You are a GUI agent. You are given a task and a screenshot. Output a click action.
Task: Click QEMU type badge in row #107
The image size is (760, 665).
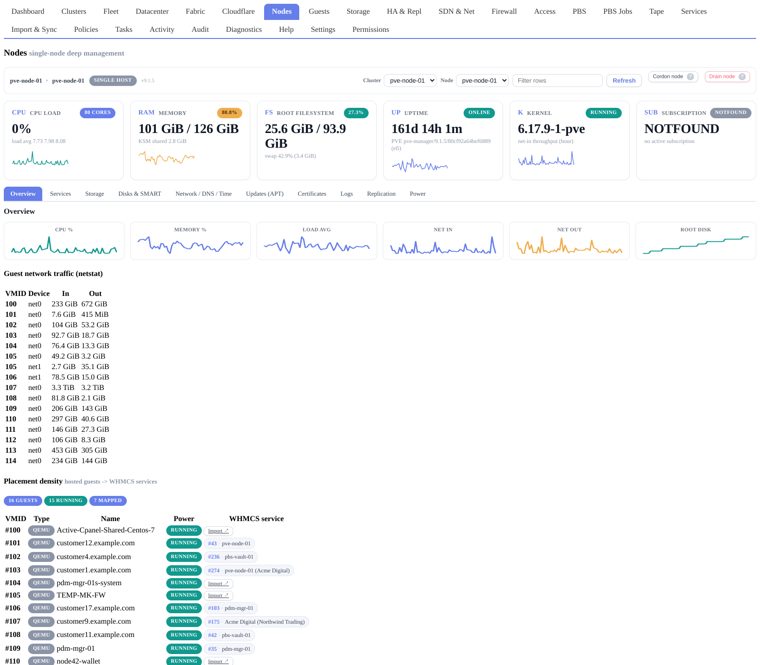point(41,622)
